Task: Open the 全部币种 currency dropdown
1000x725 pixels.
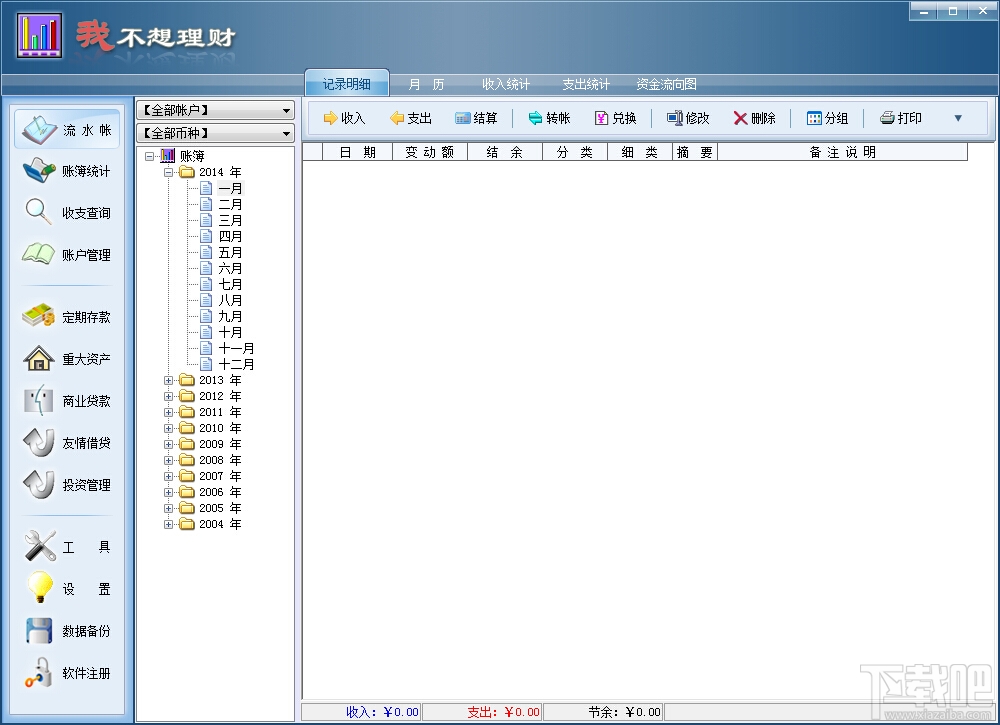Action: [216, 133]
